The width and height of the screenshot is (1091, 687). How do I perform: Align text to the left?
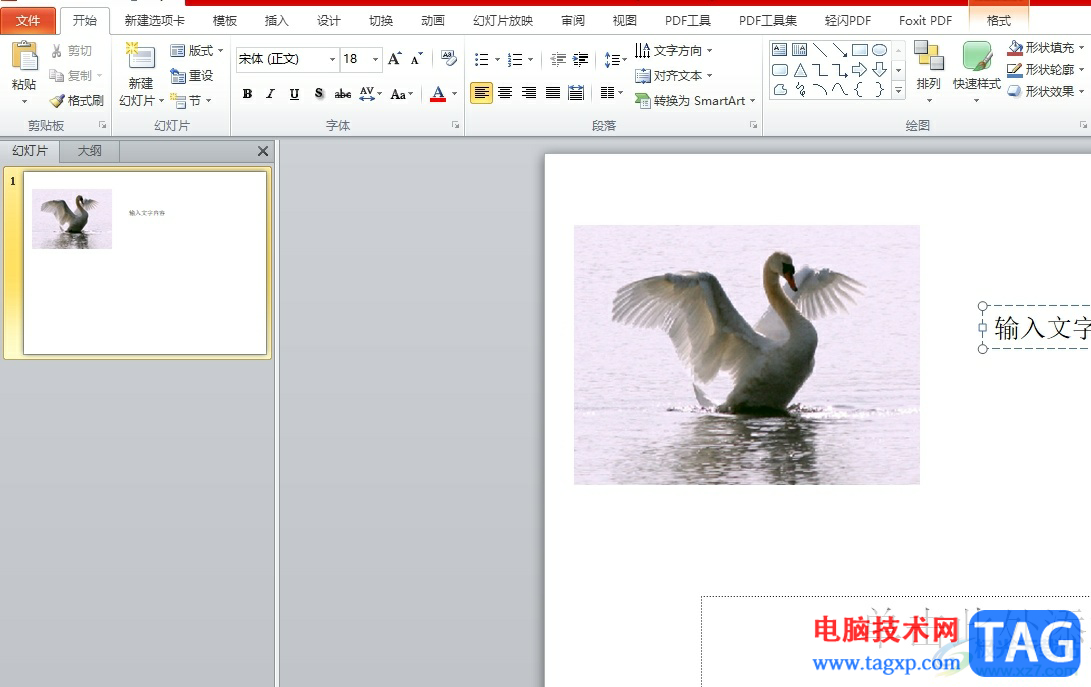[481, 93]
